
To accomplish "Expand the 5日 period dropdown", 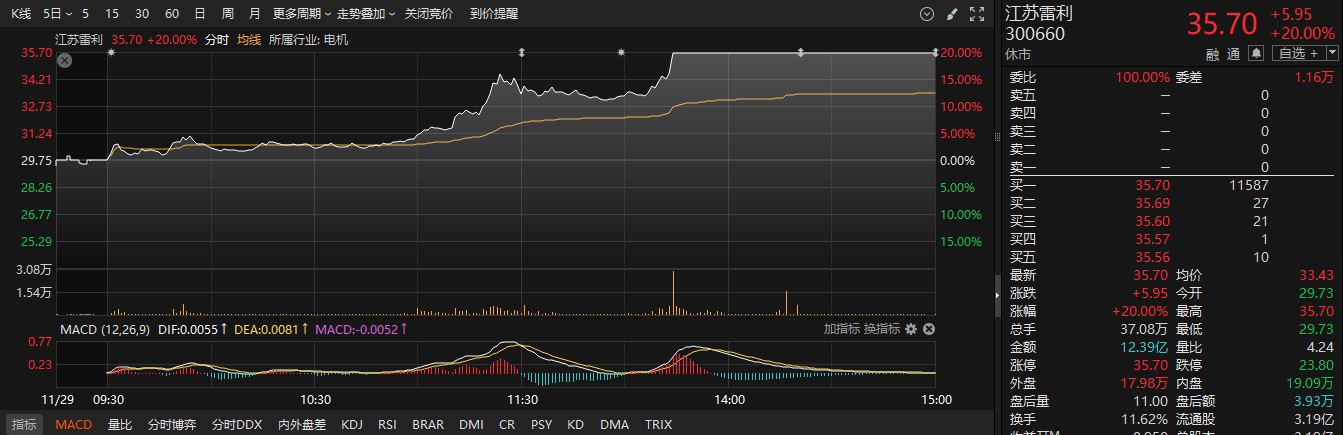I will pos(57,14).
